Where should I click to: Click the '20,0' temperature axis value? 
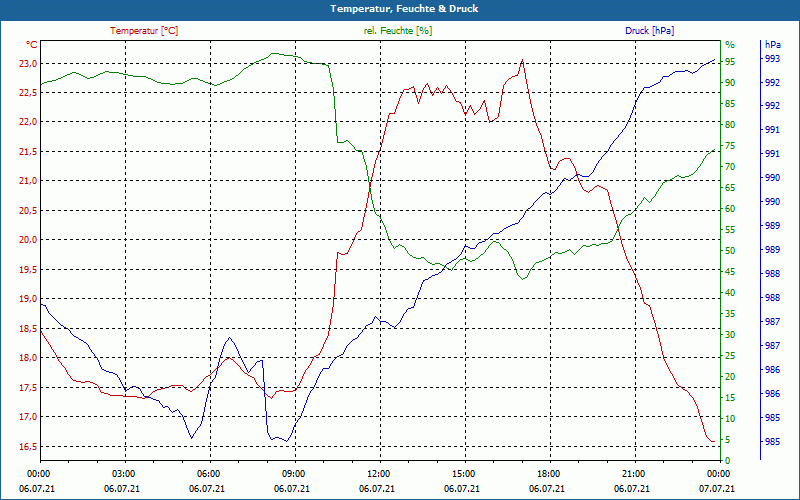coord(28,240)
